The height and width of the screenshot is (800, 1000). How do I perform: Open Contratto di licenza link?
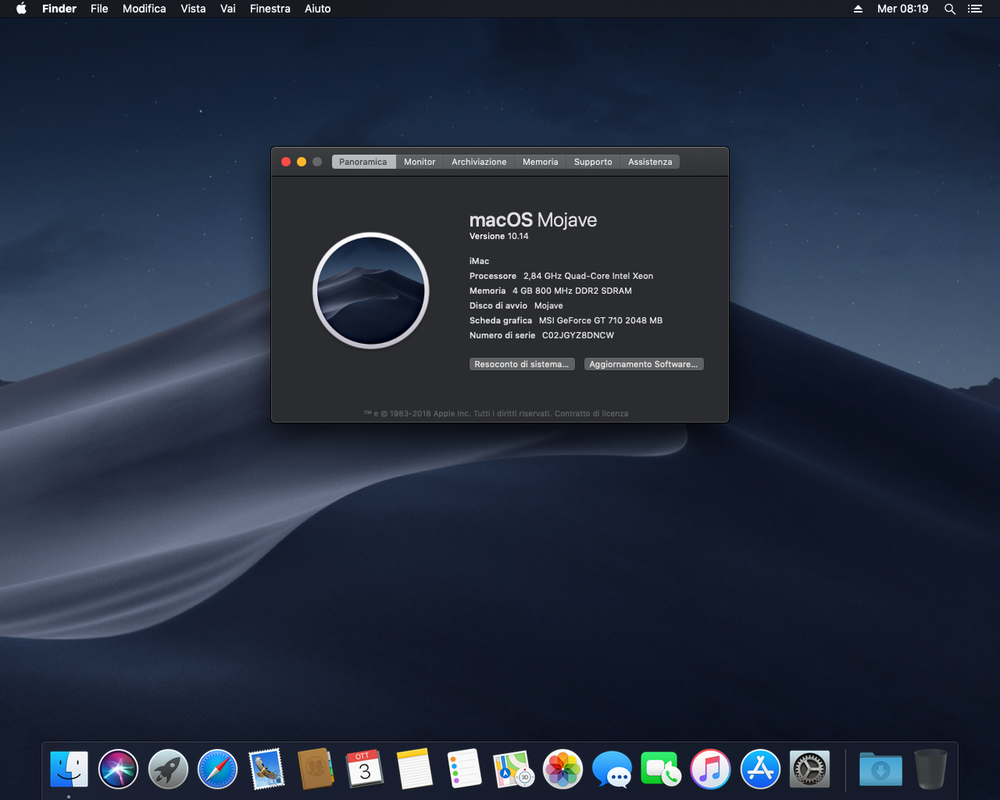point(591,413)
